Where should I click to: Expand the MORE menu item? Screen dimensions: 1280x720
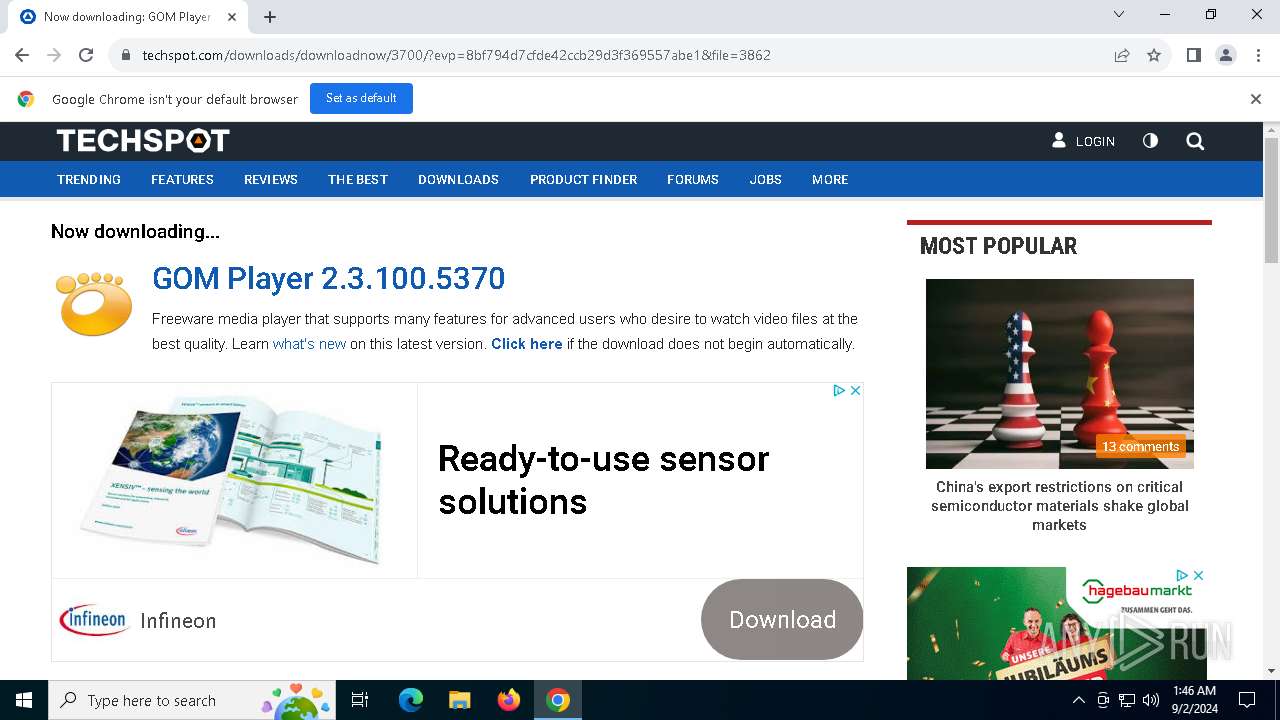(830, 180)
